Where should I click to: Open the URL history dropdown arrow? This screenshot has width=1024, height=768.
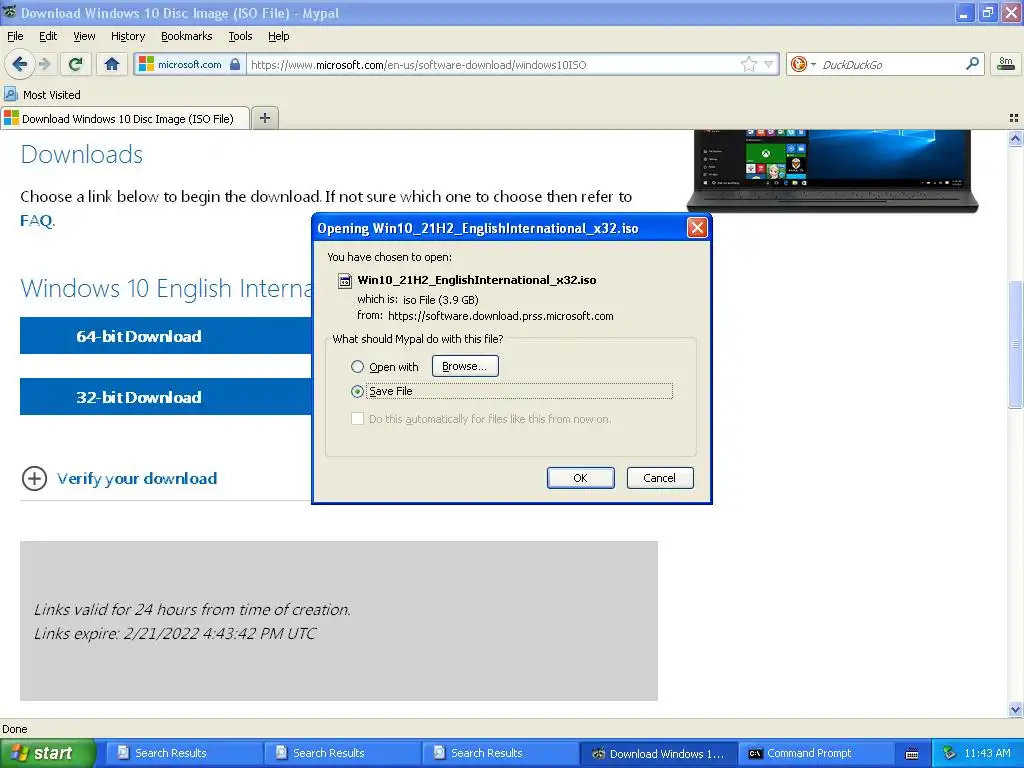(x=769, y=64)
